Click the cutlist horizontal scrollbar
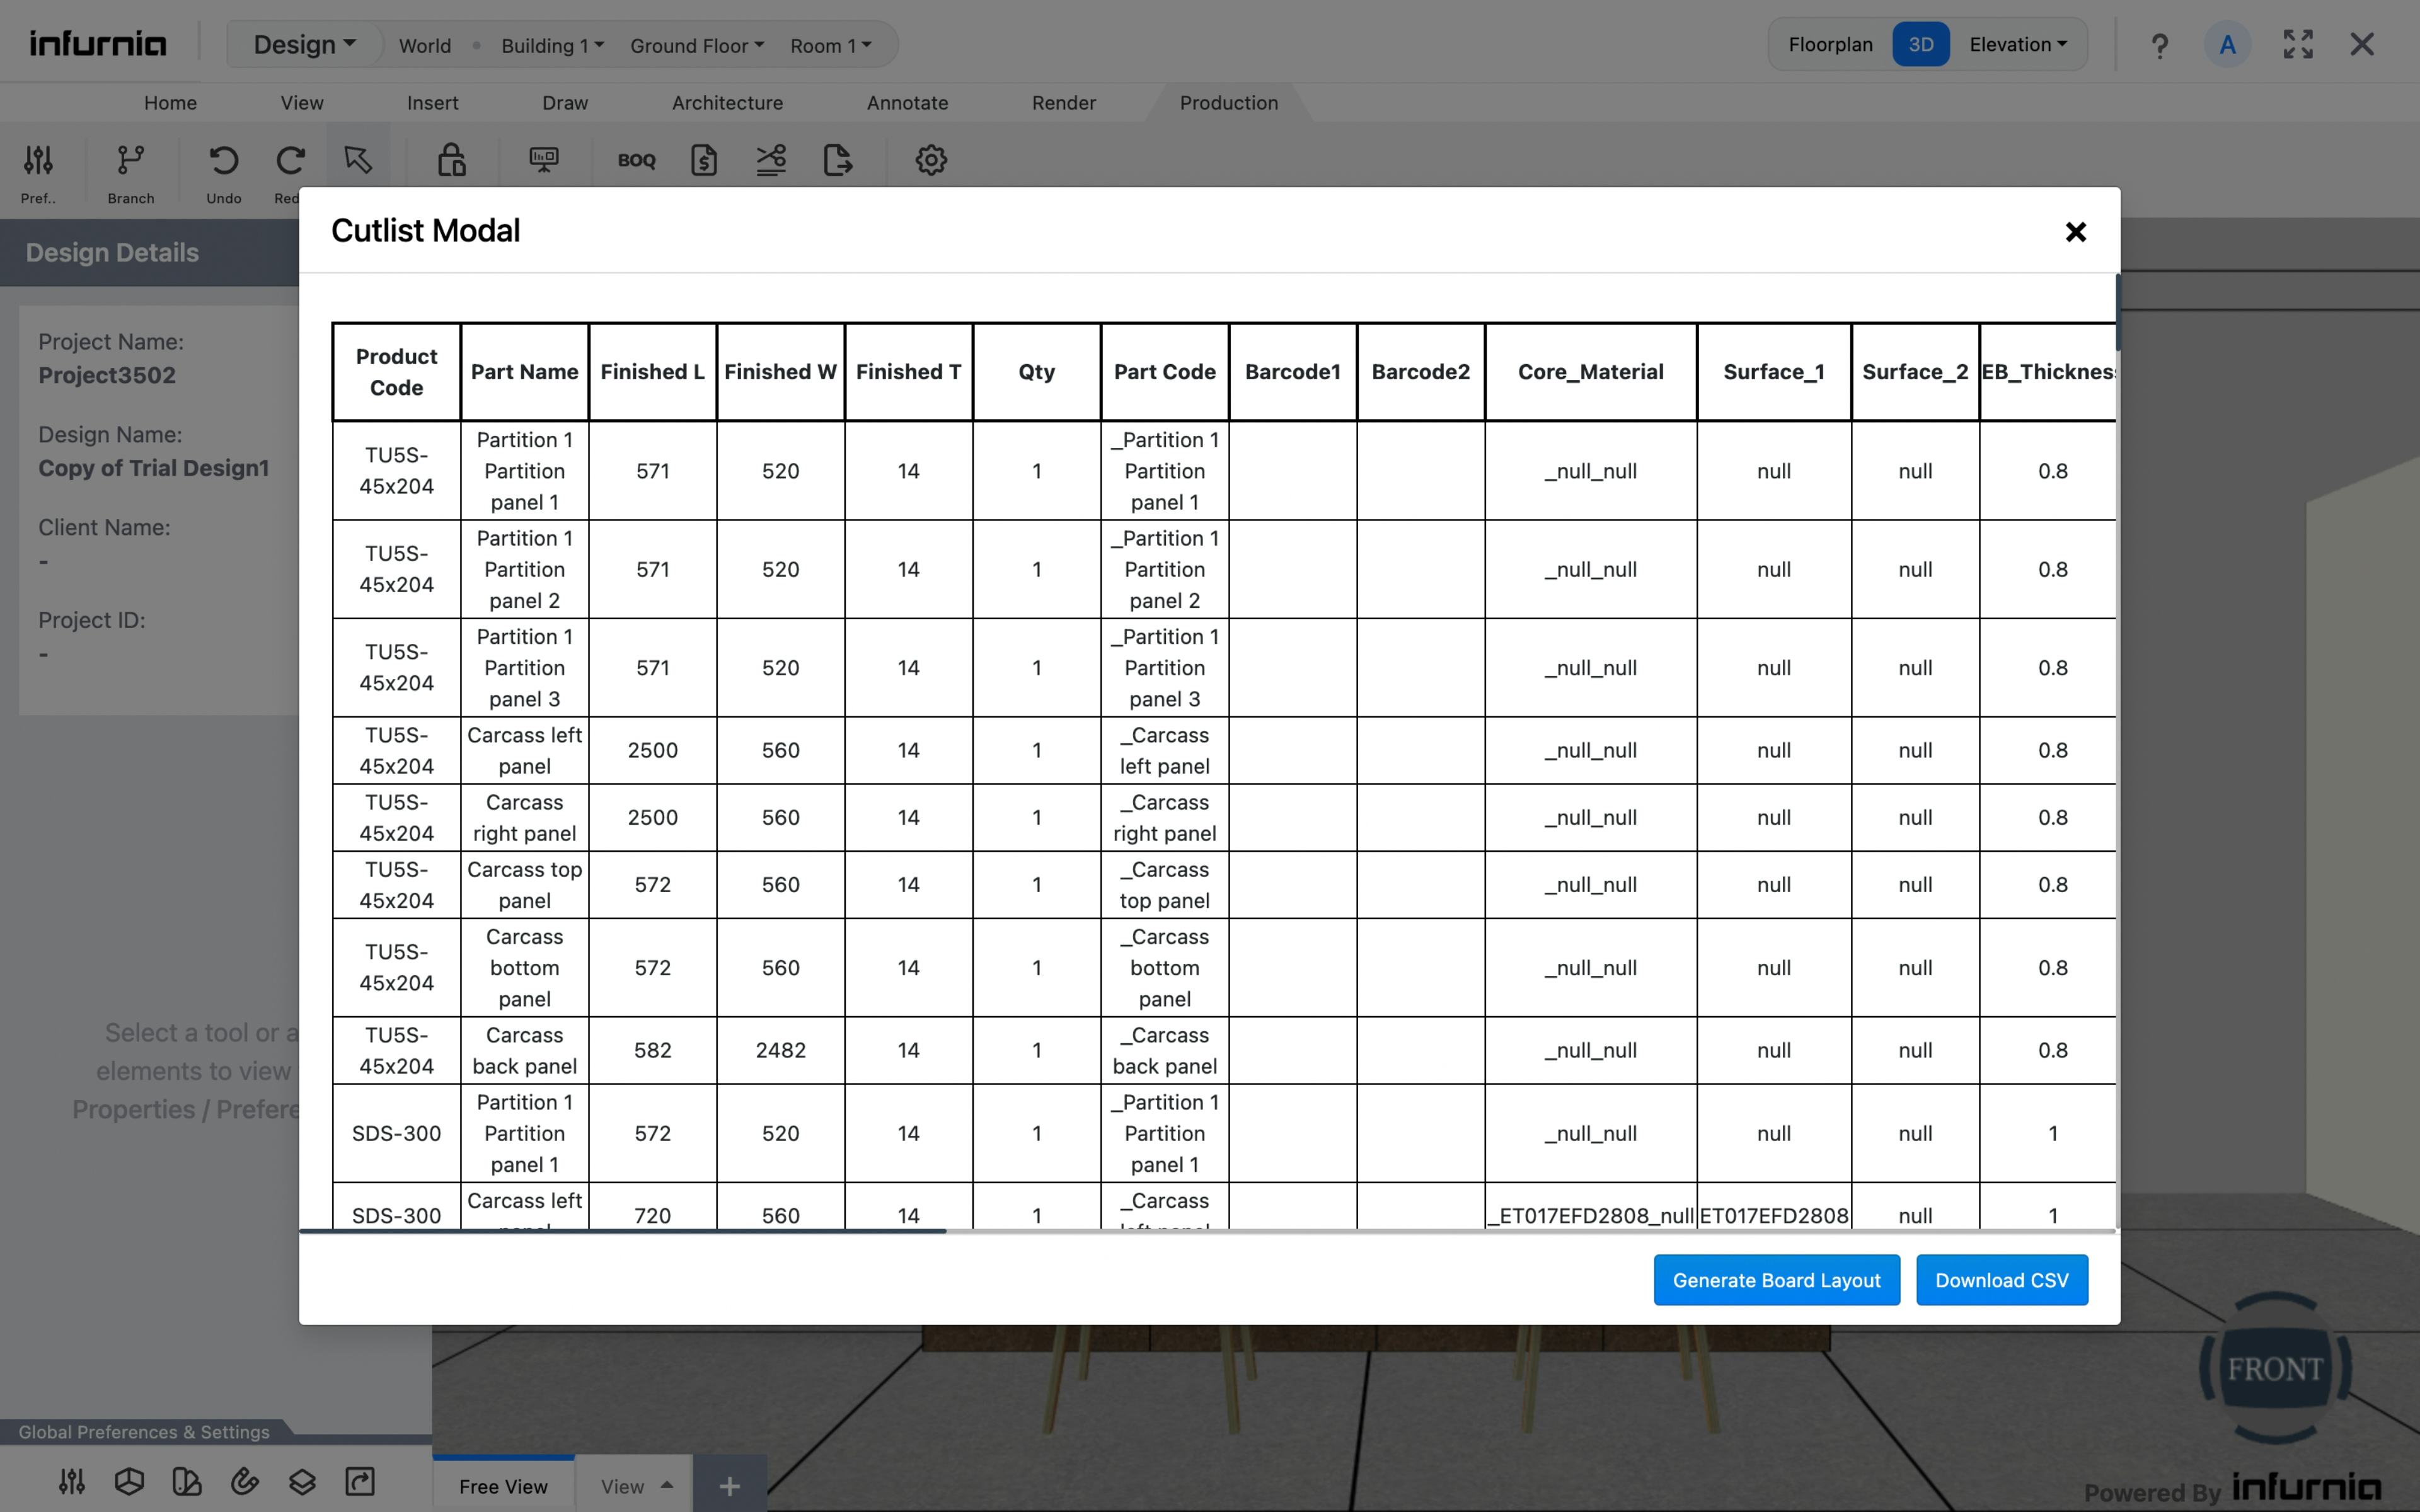Viewport: 2420px width, 1512px height. (622, 1231)
